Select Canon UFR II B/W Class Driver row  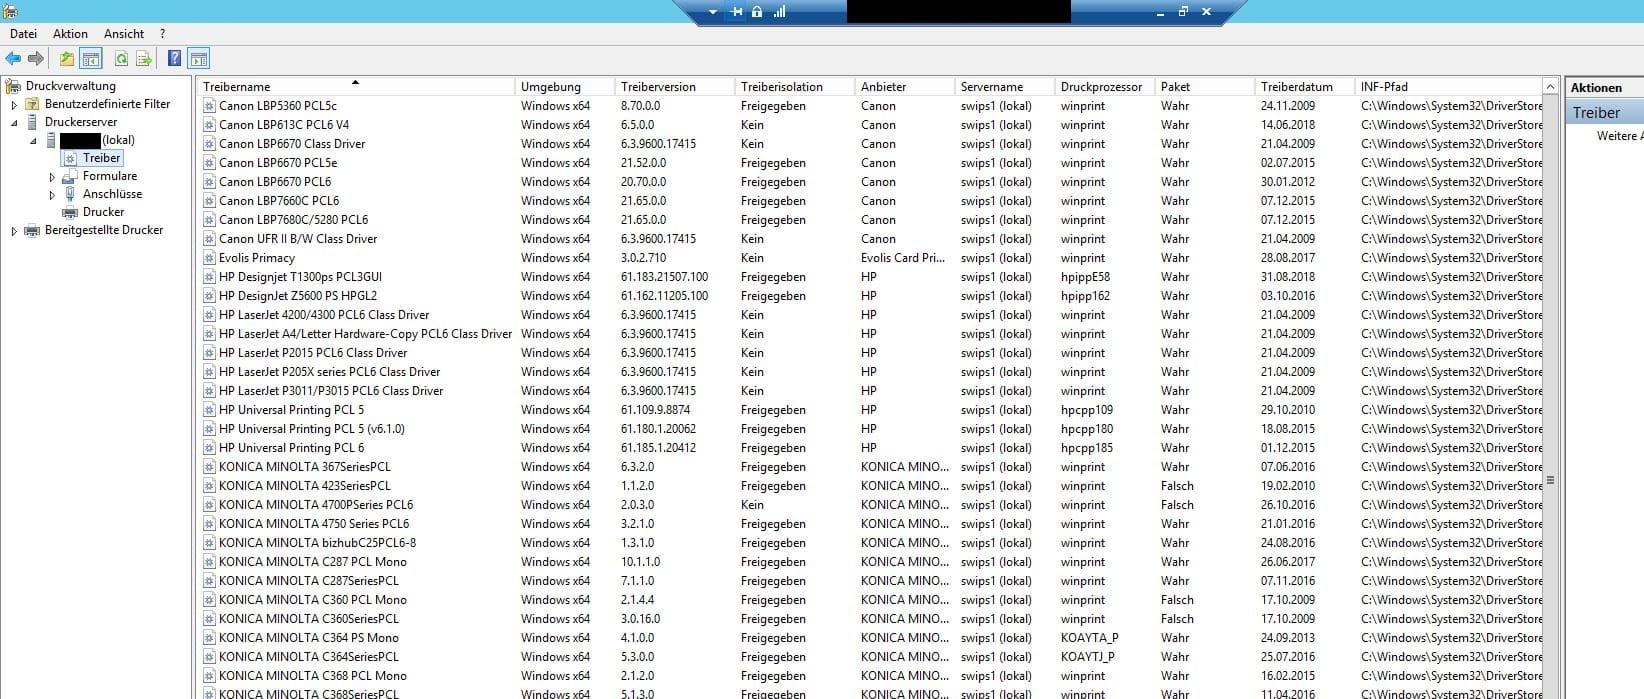pos(870,239)
